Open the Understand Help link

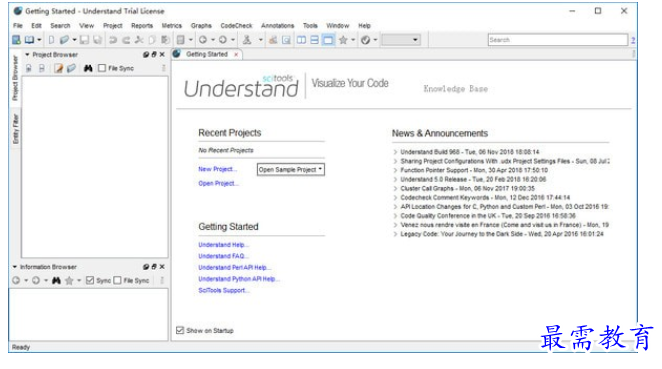click(x=224, y=244)
